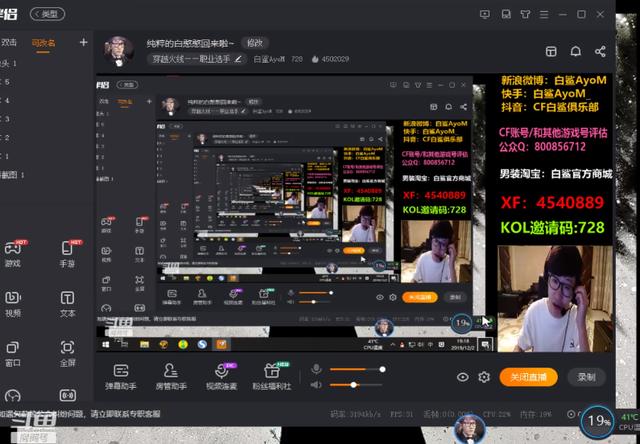The image size is (640, 444).
Task: Open the settings gear beside the main 关闭直播 button
Action: coord(484,377)
